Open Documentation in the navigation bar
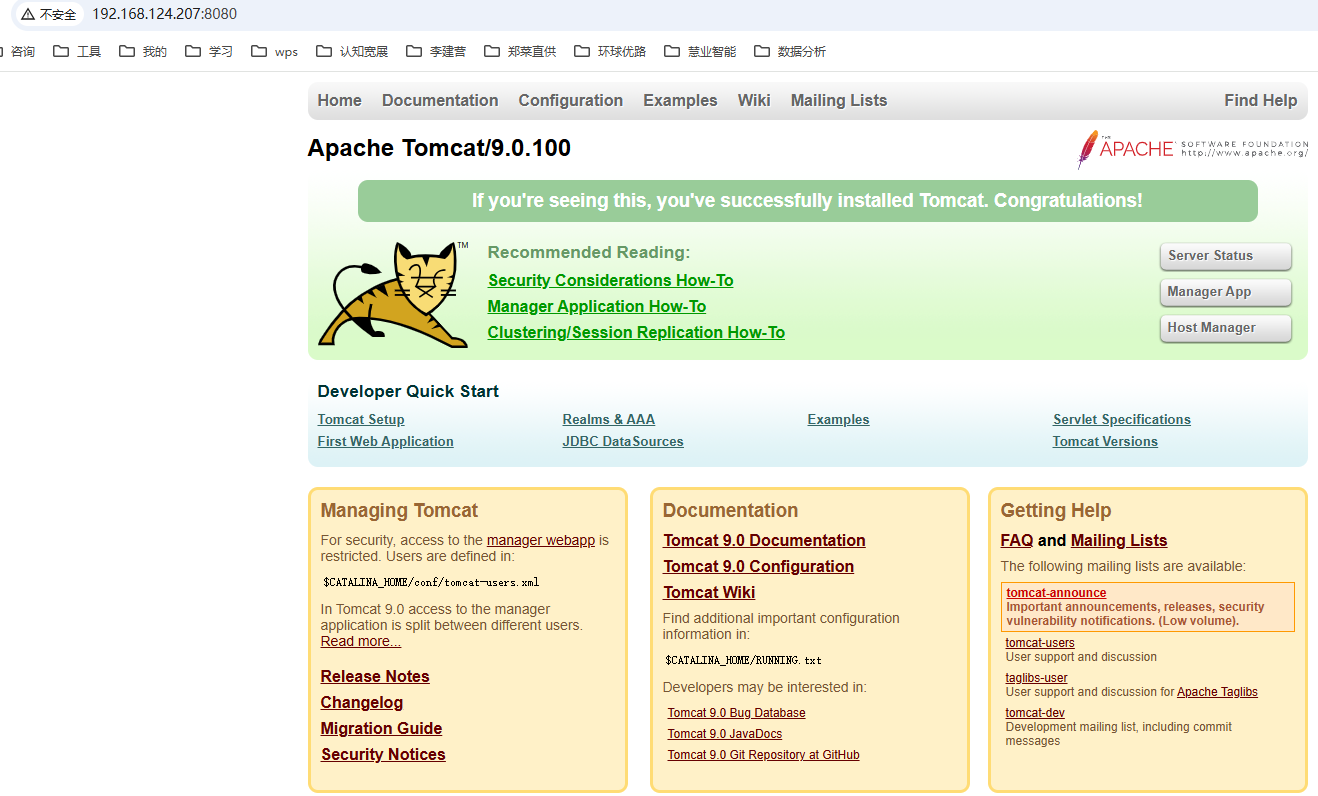1318x796 pixels. [x=440, y=100]
